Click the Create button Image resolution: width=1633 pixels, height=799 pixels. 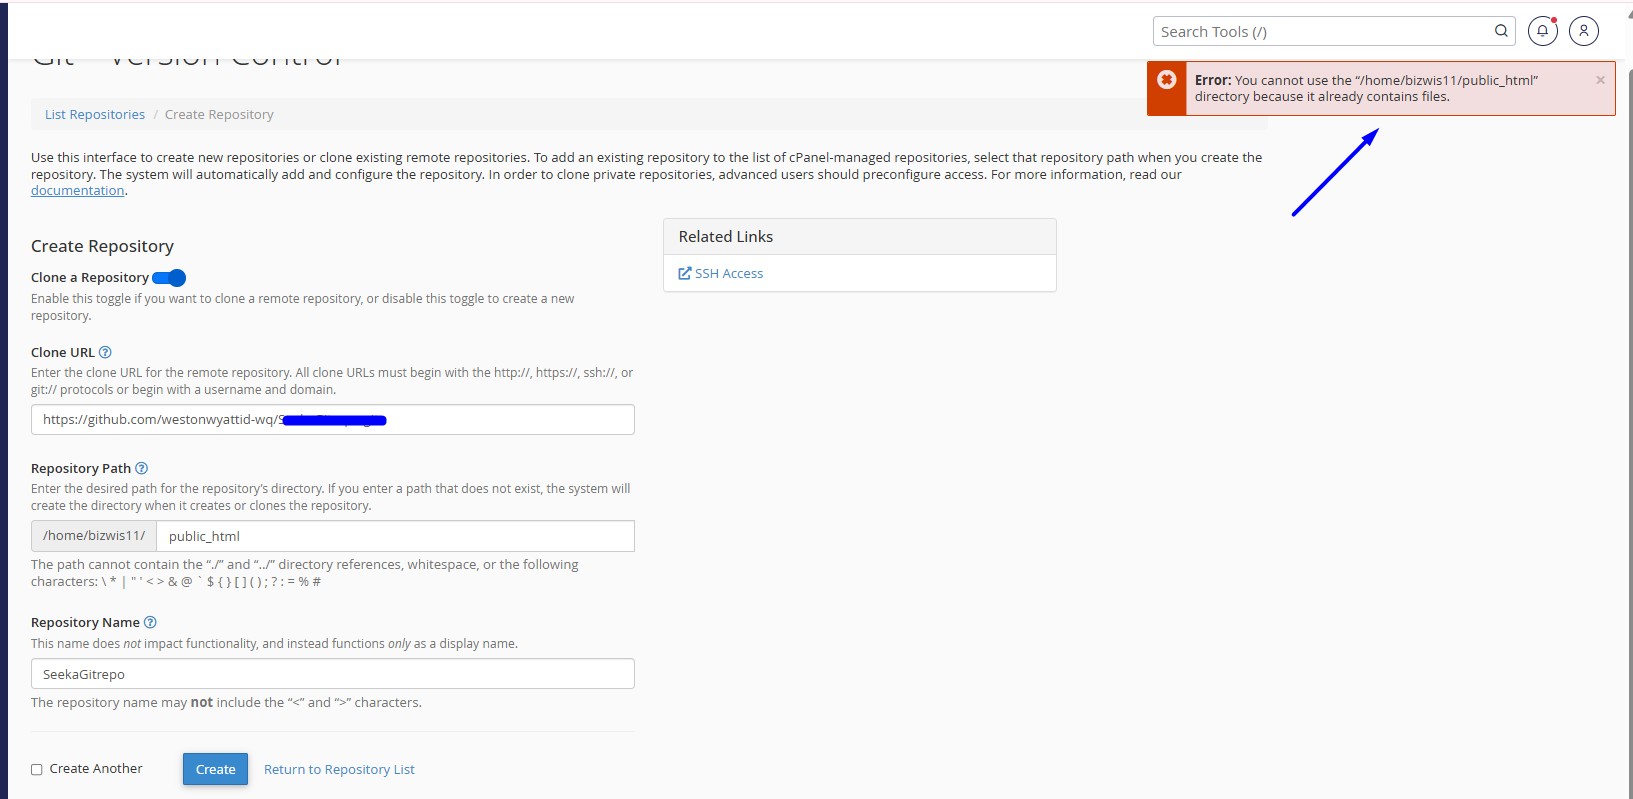tap(215, 769)
